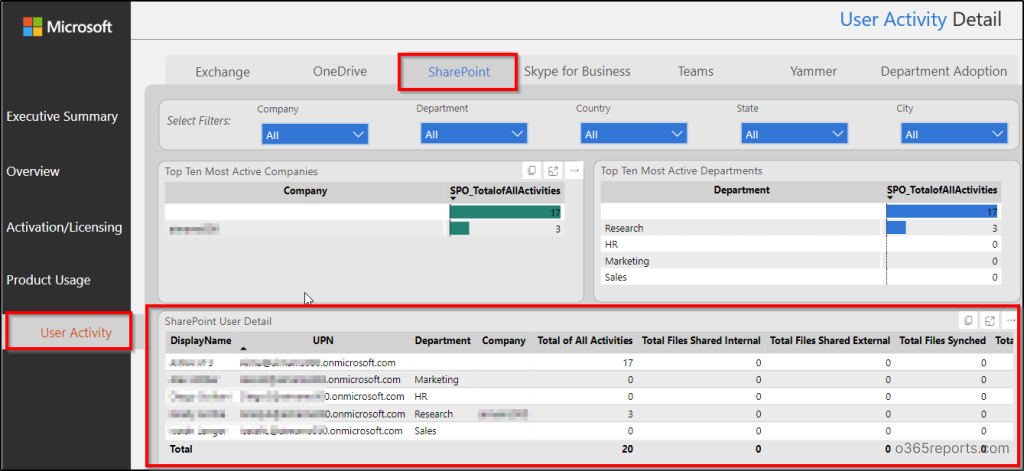Open the Department Adoption tab
This screenshot has width=1024, height=471.
coord(944,71)
